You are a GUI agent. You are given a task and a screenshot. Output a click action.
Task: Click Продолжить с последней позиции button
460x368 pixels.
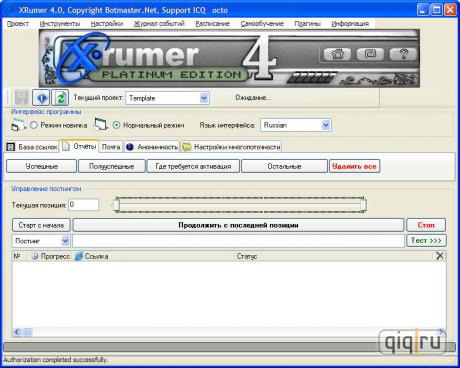coord(238,225)
